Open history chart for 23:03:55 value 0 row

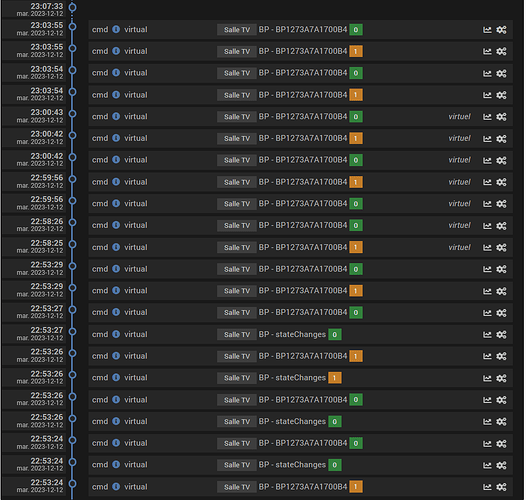[487, 30]
